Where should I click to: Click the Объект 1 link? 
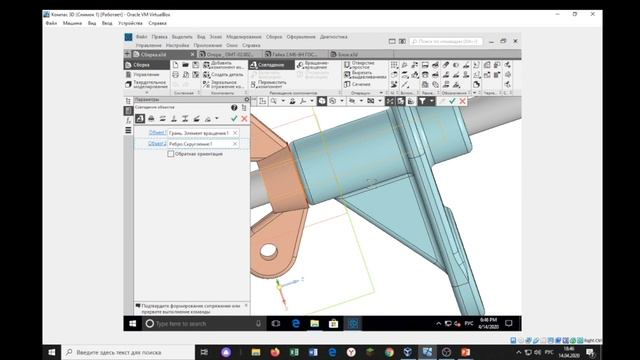157,133
